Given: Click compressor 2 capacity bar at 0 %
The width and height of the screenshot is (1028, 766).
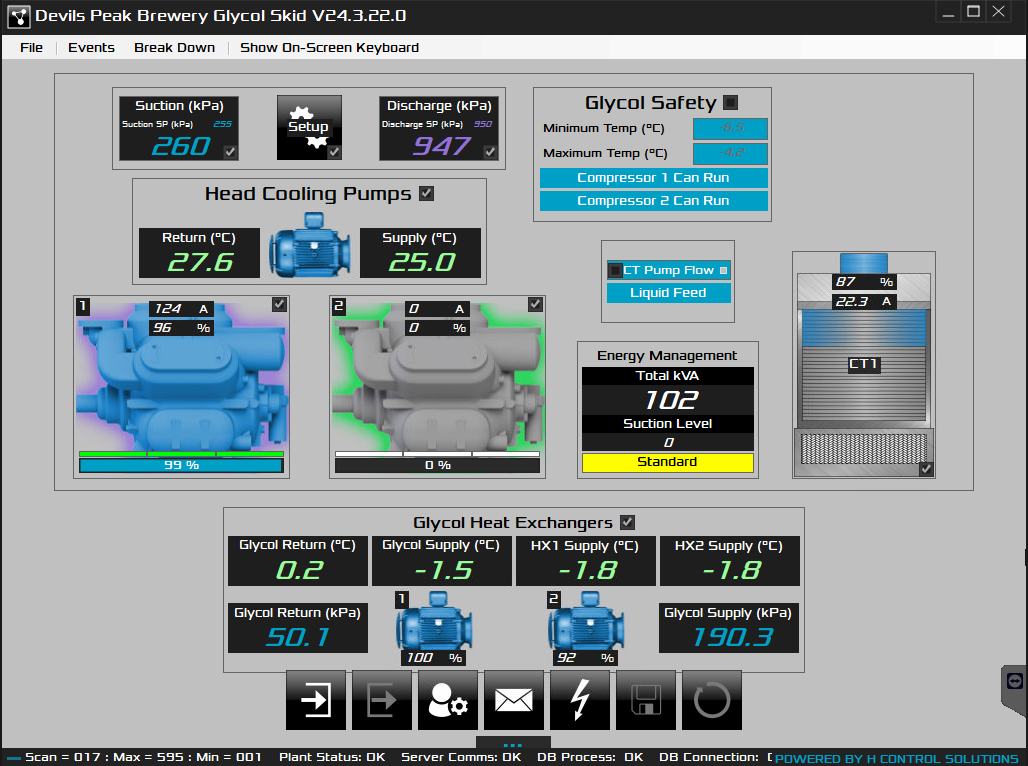Looking at the screenshot, I should tap(437, 465).
